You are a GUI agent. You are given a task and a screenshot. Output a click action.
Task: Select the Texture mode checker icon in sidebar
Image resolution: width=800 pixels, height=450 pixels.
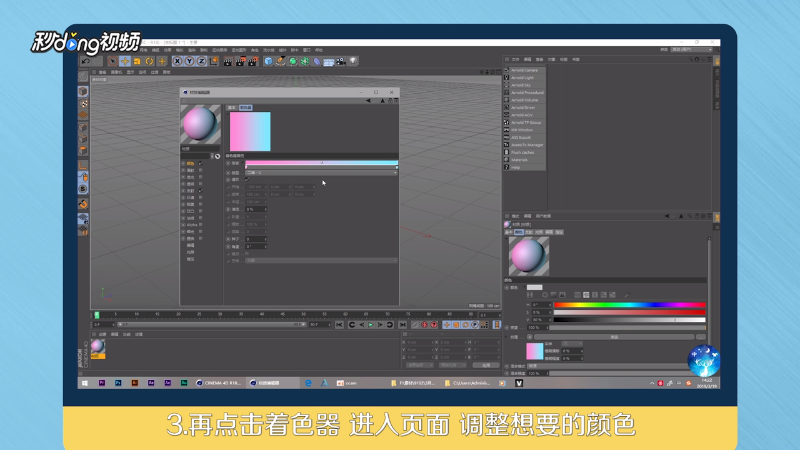coord(83,104)
